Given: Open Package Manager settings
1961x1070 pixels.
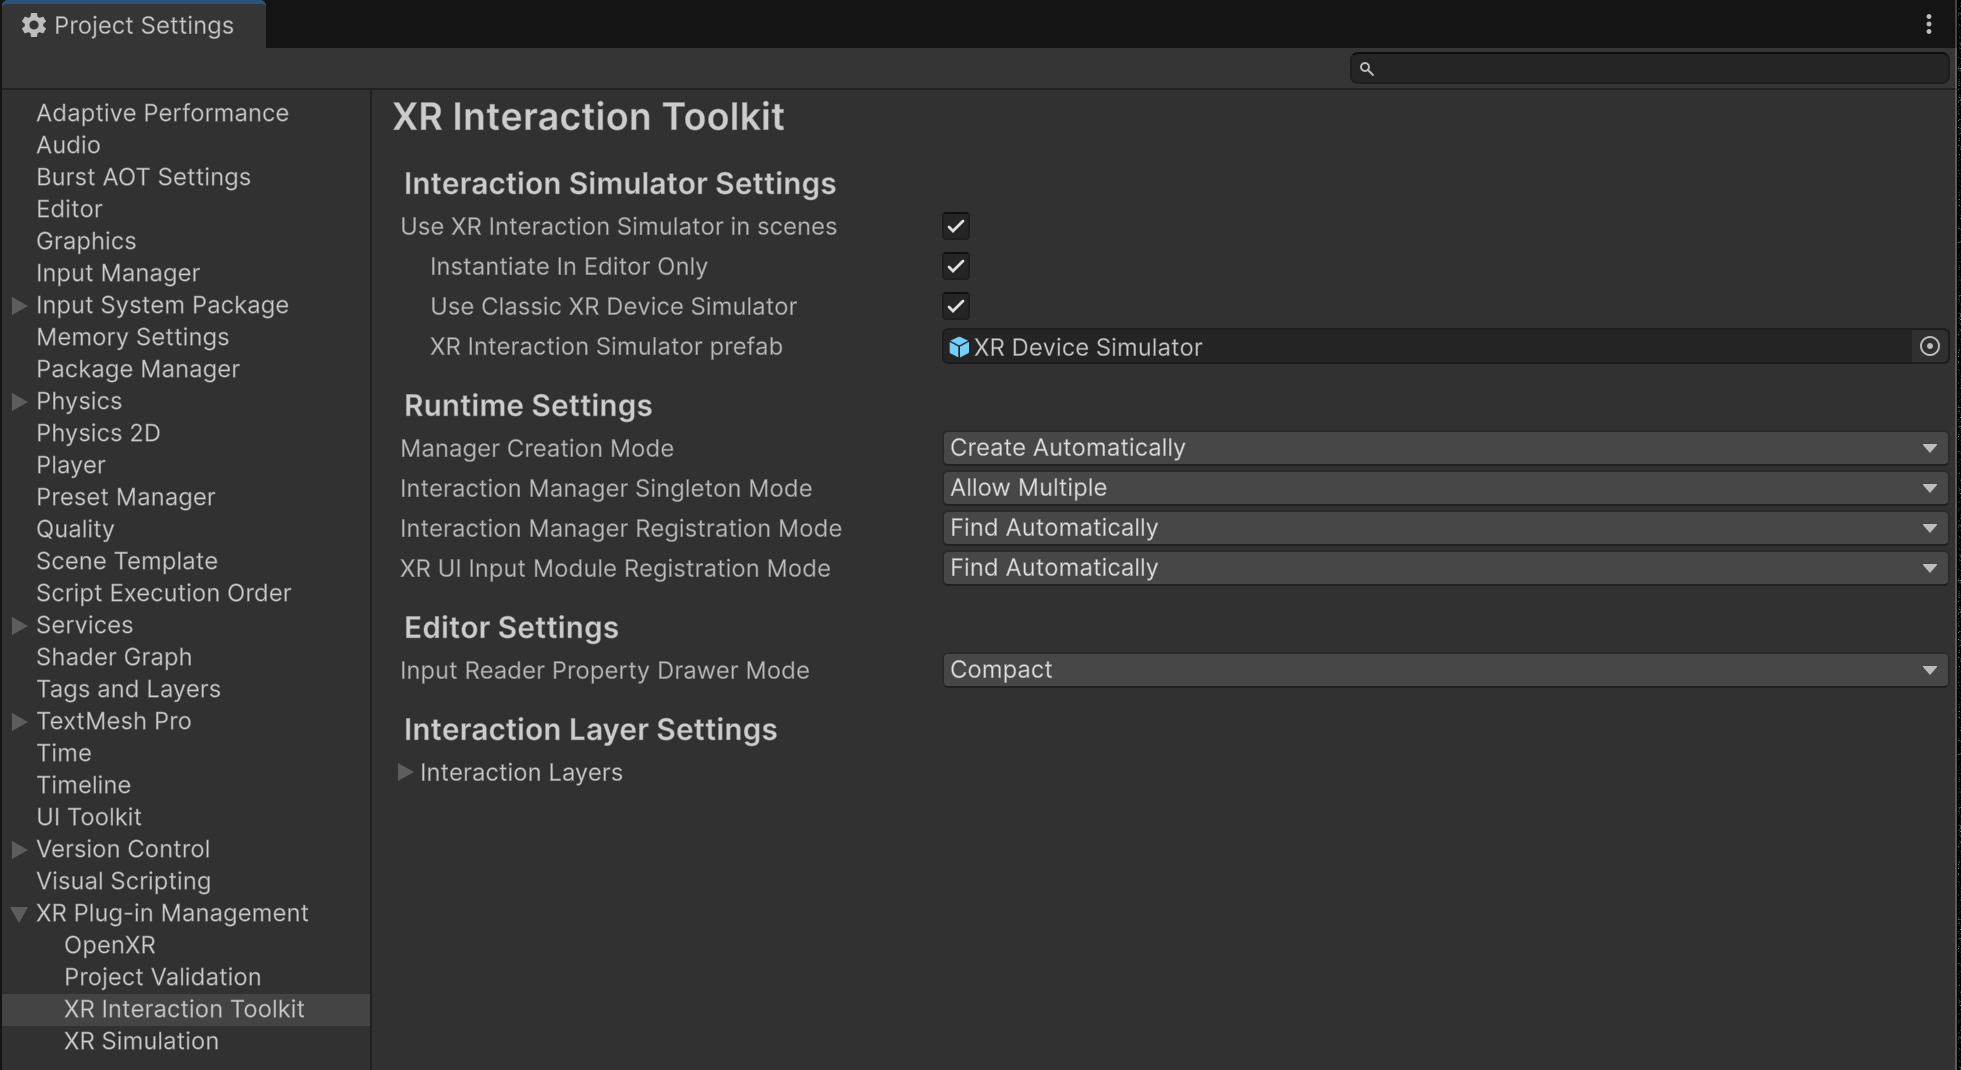Looking at the screenshot, I should [x=138, y=369].
